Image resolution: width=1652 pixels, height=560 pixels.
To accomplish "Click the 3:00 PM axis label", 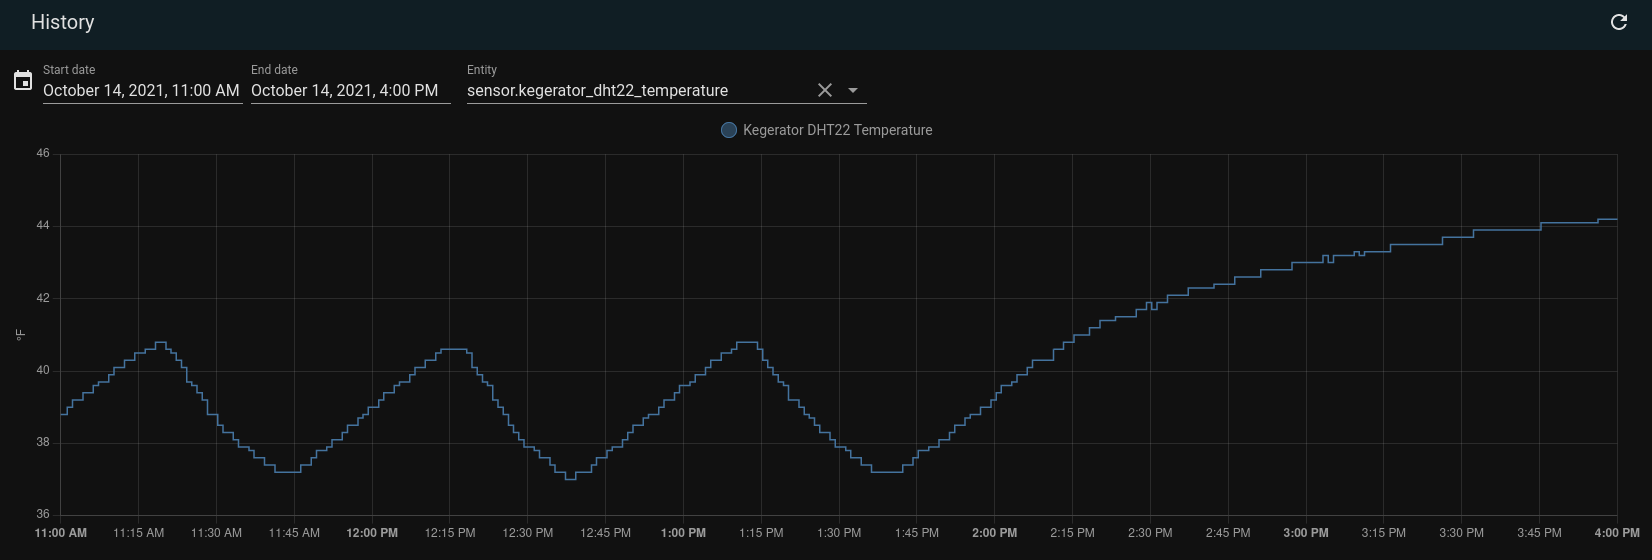I will (x=1306, y=533).
